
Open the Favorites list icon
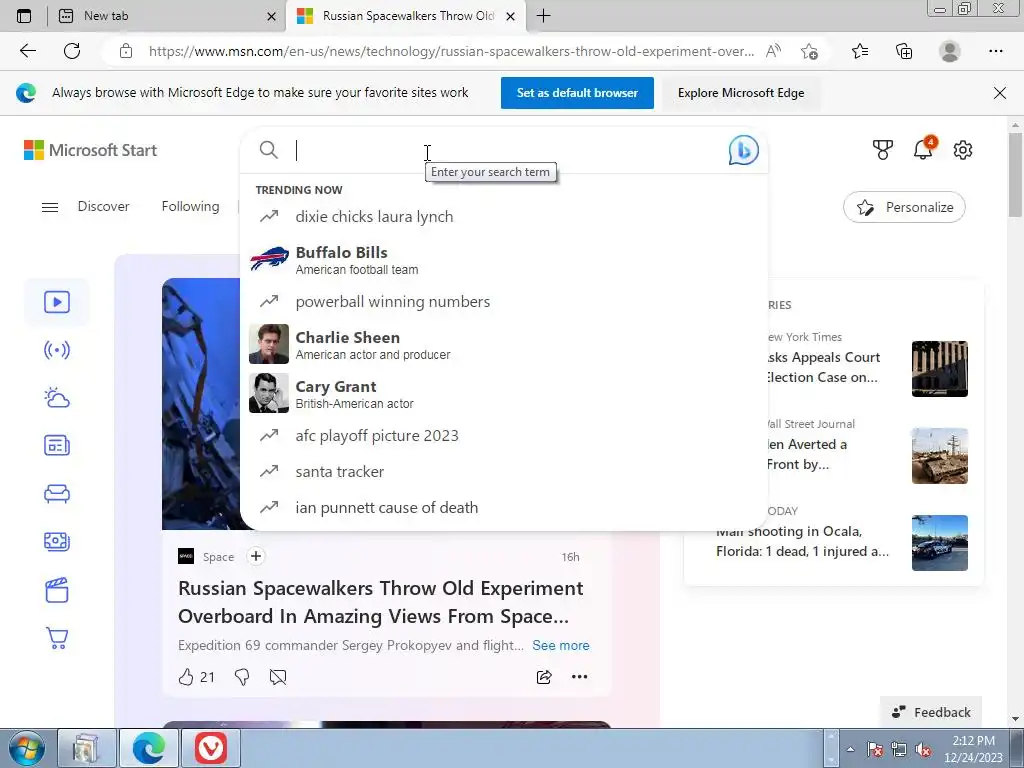[860, 51]
